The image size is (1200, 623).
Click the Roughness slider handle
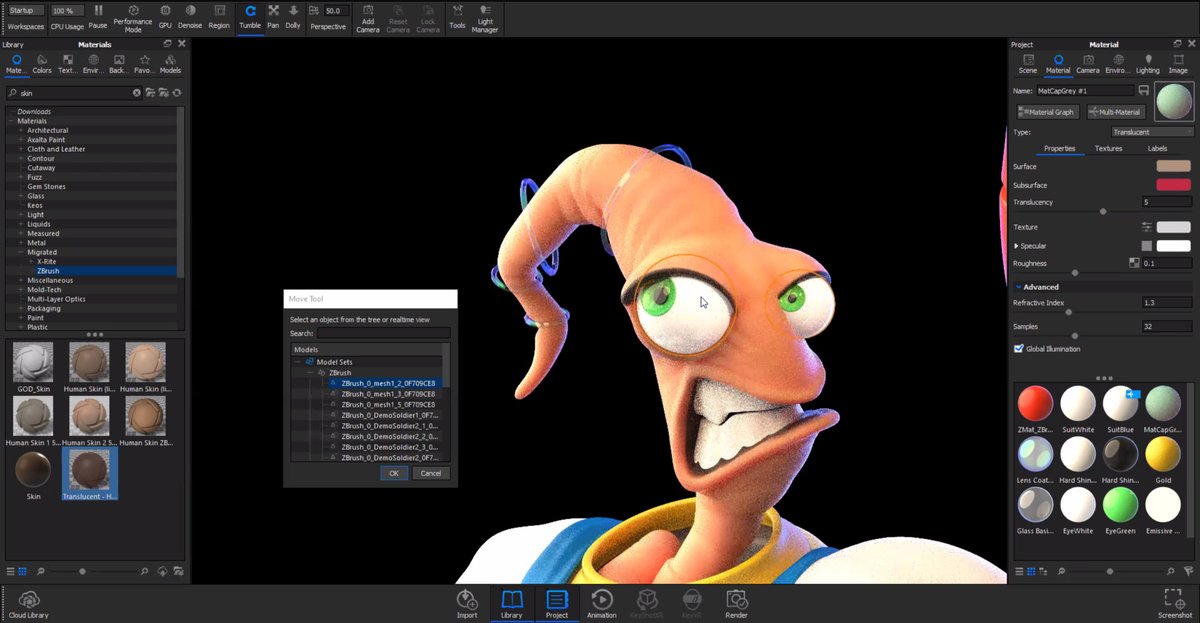pyautogui.click(x=1075, y=272)
